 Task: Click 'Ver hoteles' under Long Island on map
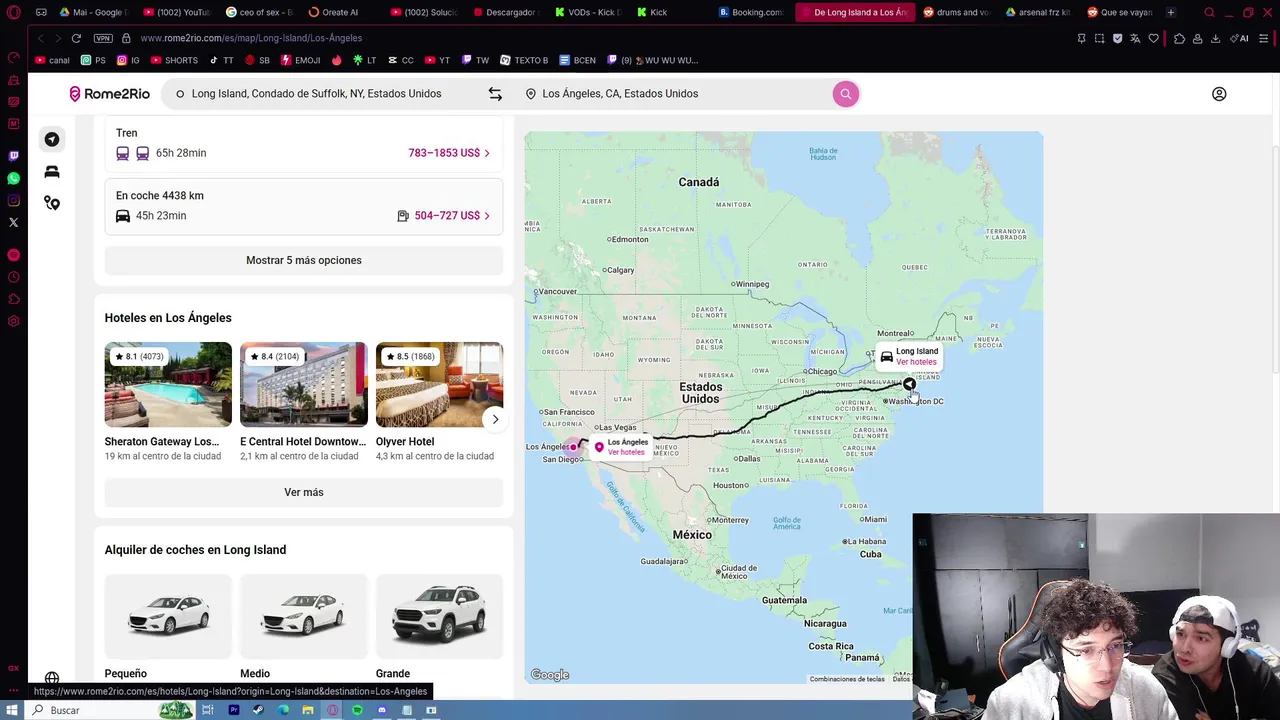pyautogui.click(x=916, y=362)
